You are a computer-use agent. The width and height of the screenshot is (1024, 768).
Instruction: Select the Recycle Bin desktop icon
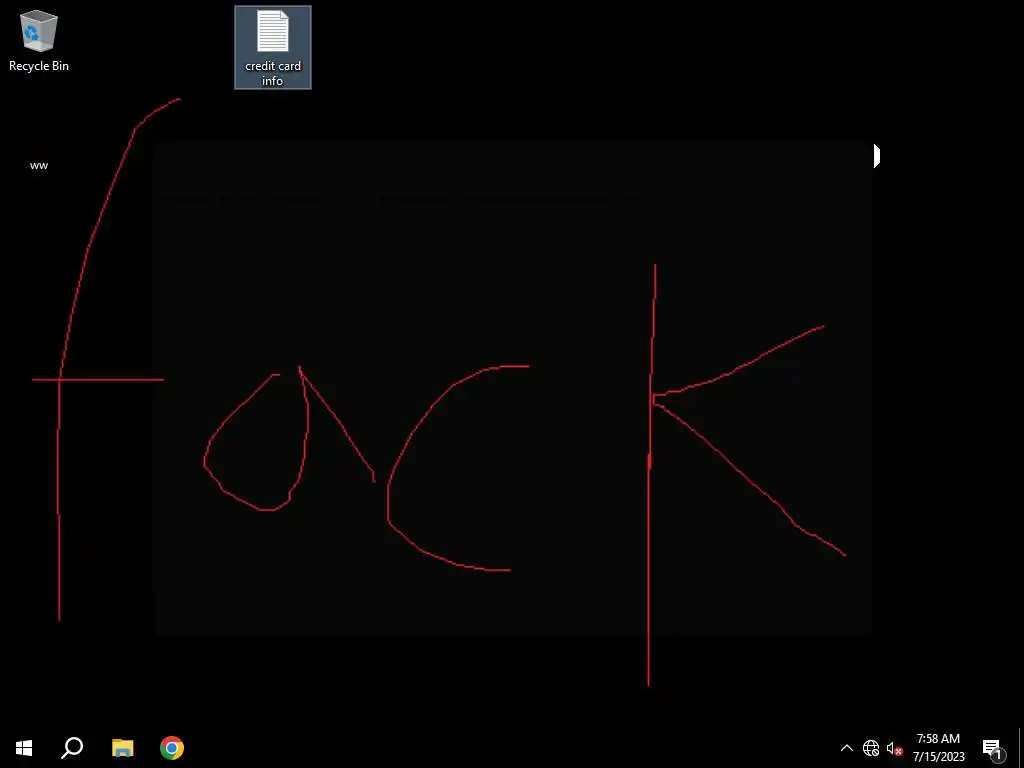[39, 40]
